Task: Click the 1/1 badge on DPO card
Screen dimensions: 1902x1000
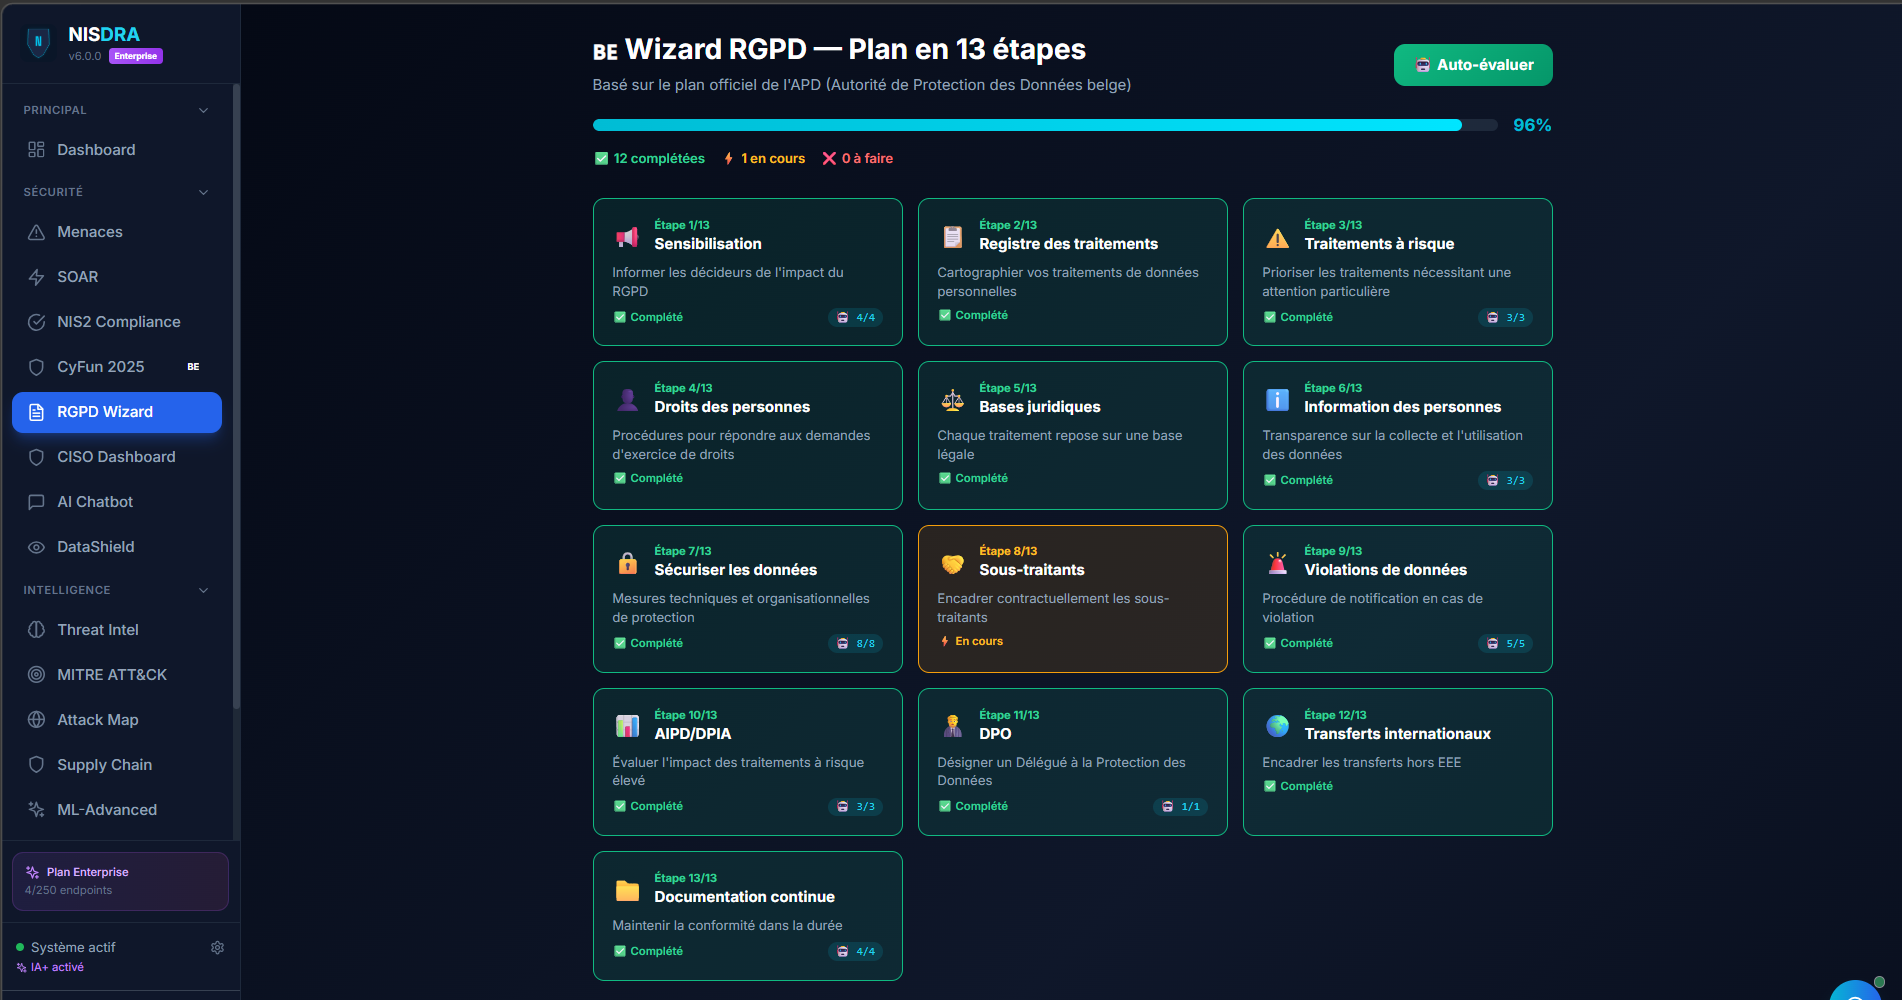Action: [1180, 807]
